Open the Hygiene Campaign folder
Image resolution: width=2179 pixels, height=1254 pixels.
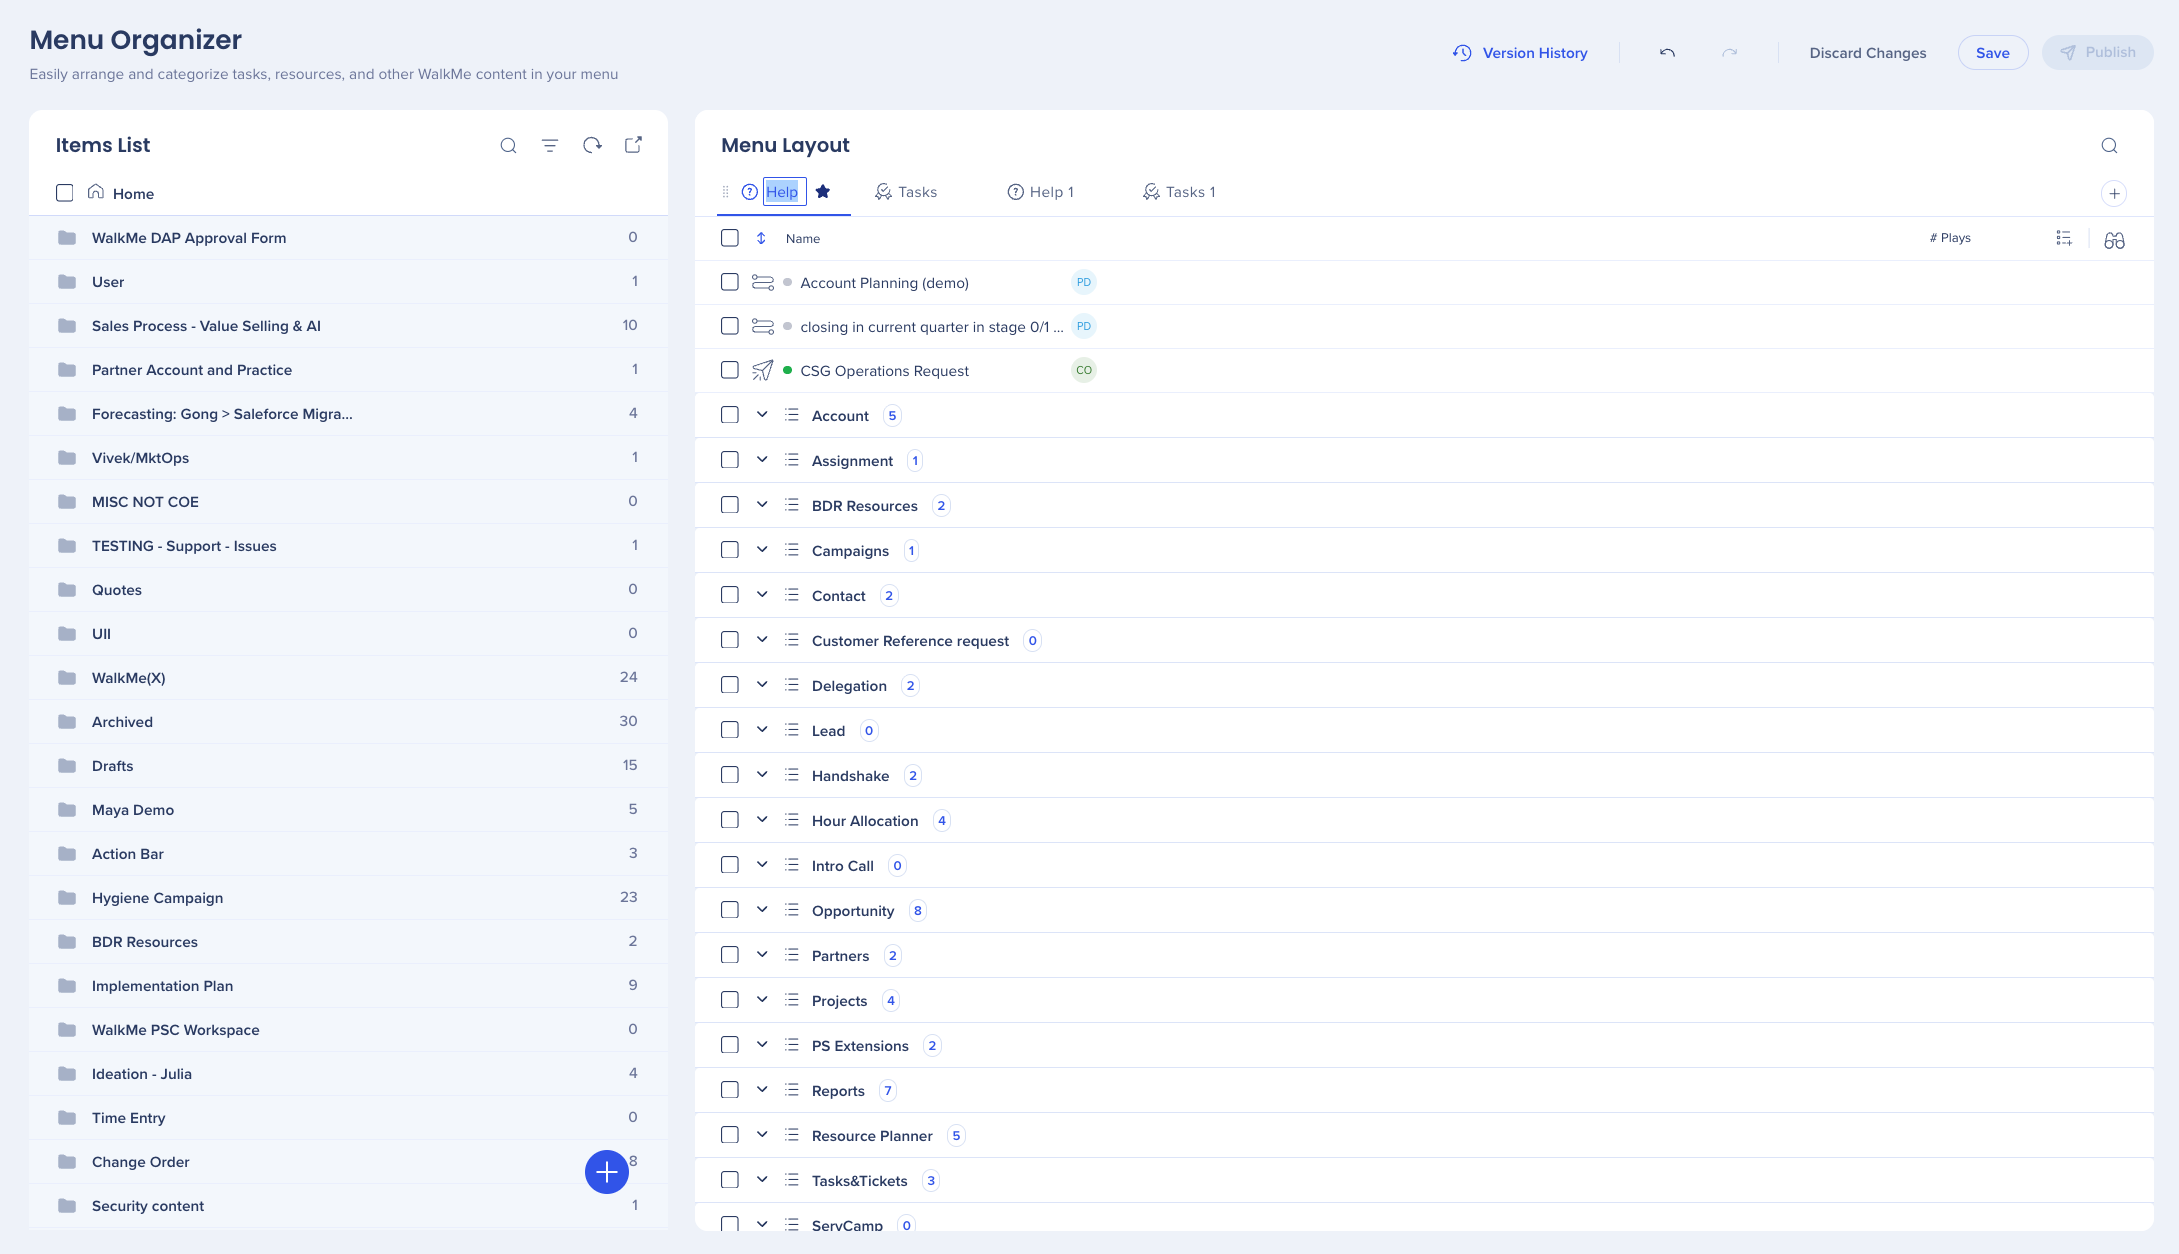157,898
